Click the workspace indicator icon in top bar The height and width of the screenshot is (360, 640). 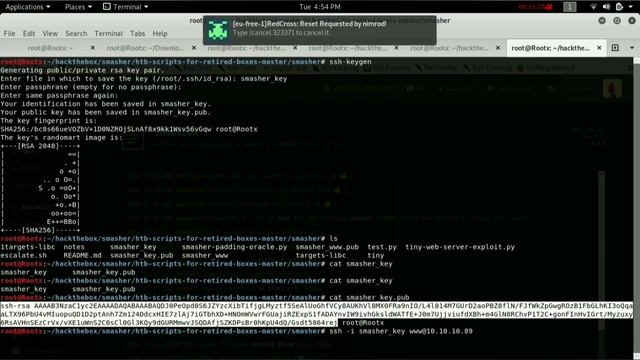pos(570,7)
